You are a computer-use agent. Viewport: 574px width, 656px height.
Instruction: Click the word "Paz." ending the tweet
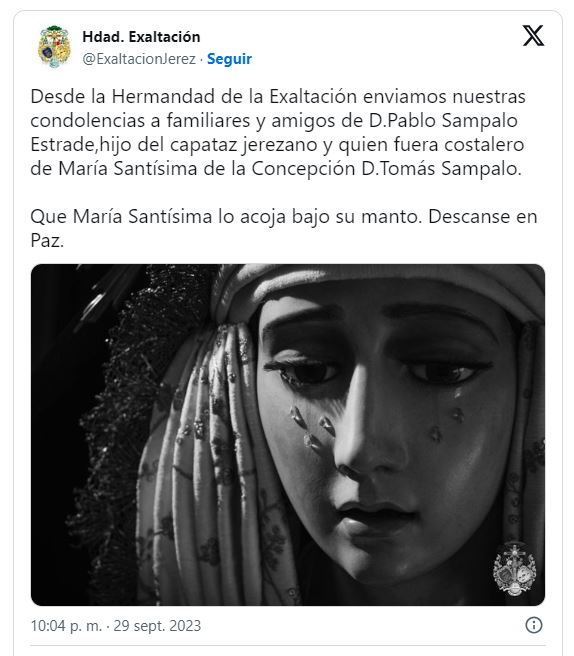pyautogui.click(x=47, y=241)
